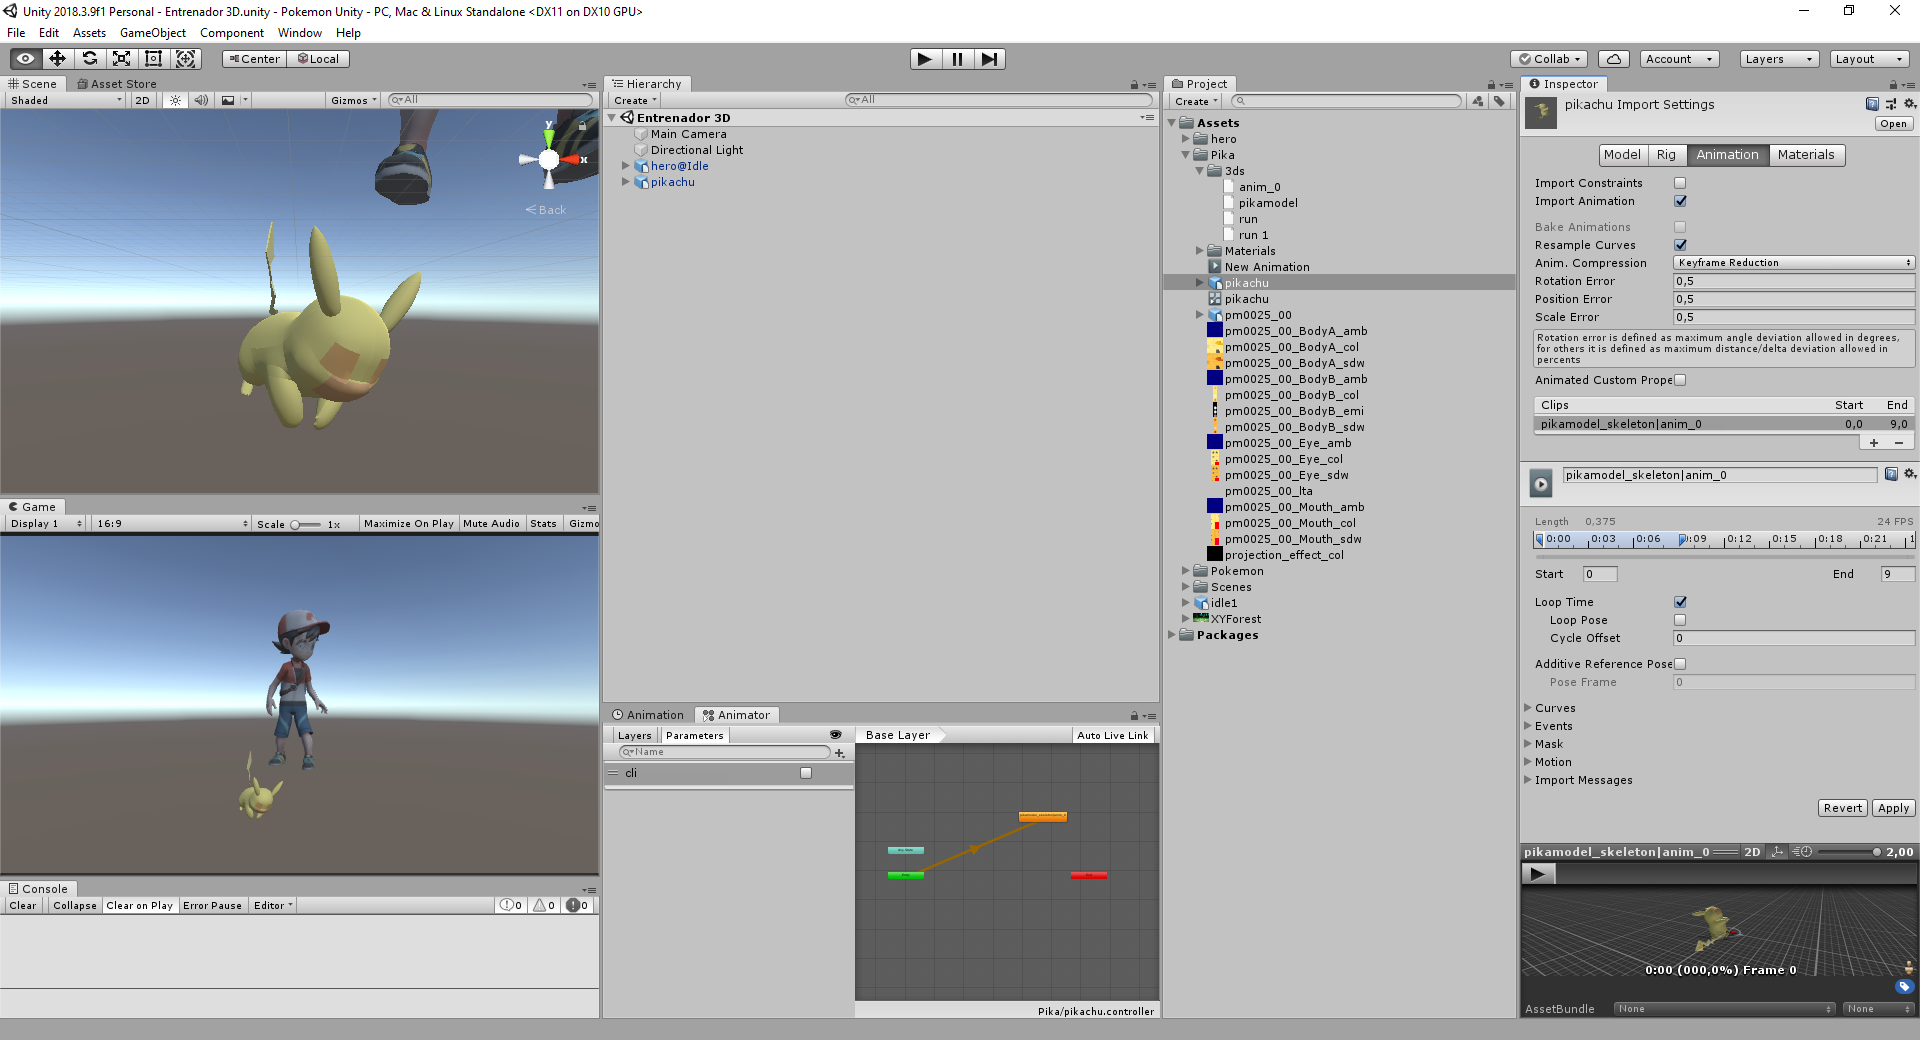The height and width of the screenshot is (1040, 1920).
Task: Click the Step frame button
Action: 989,59
